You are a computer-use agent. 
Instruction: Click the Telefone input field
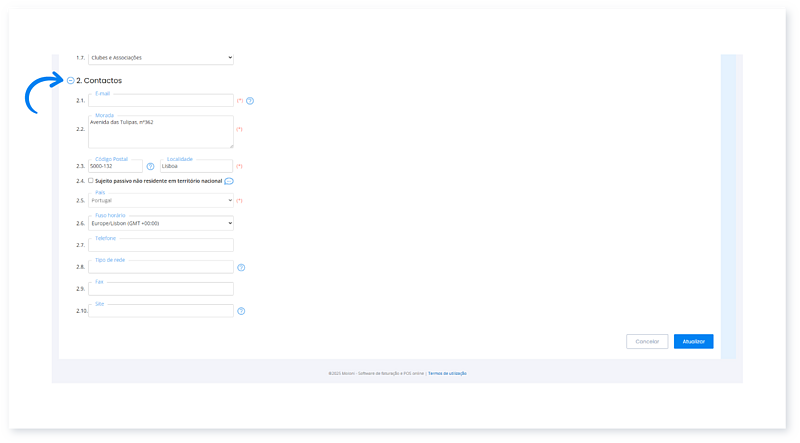coord(160,245)
